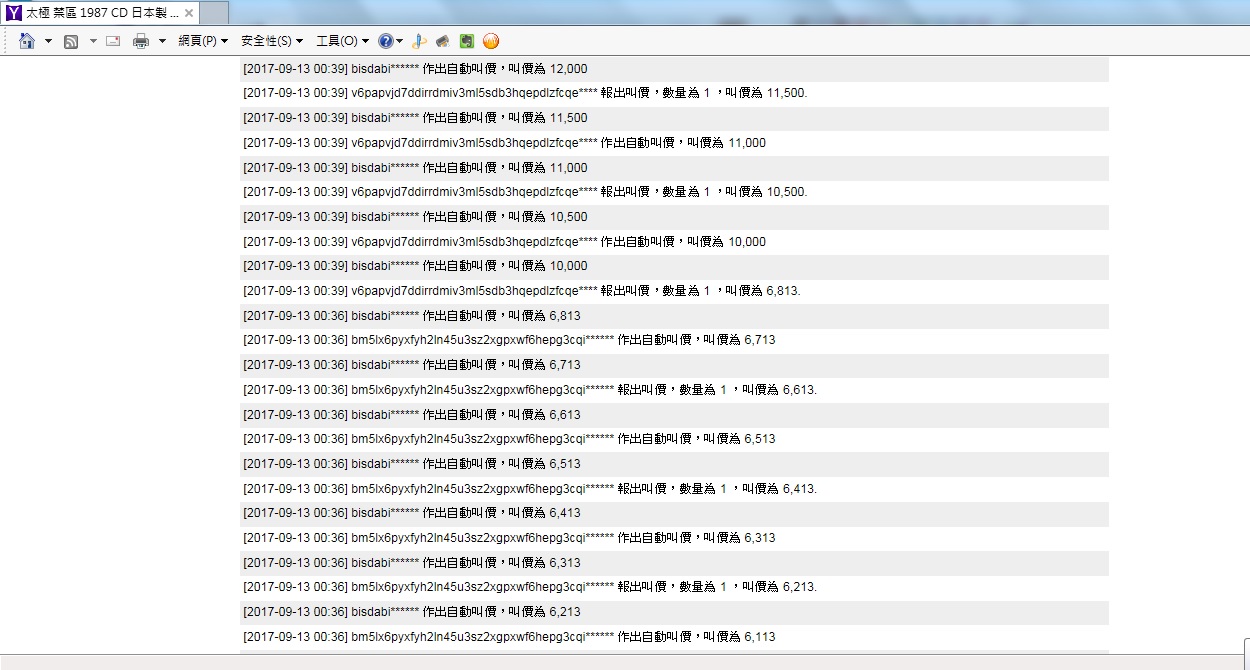
Task: Expand the feeds dropdown arrow
Action: click(93, 41)
